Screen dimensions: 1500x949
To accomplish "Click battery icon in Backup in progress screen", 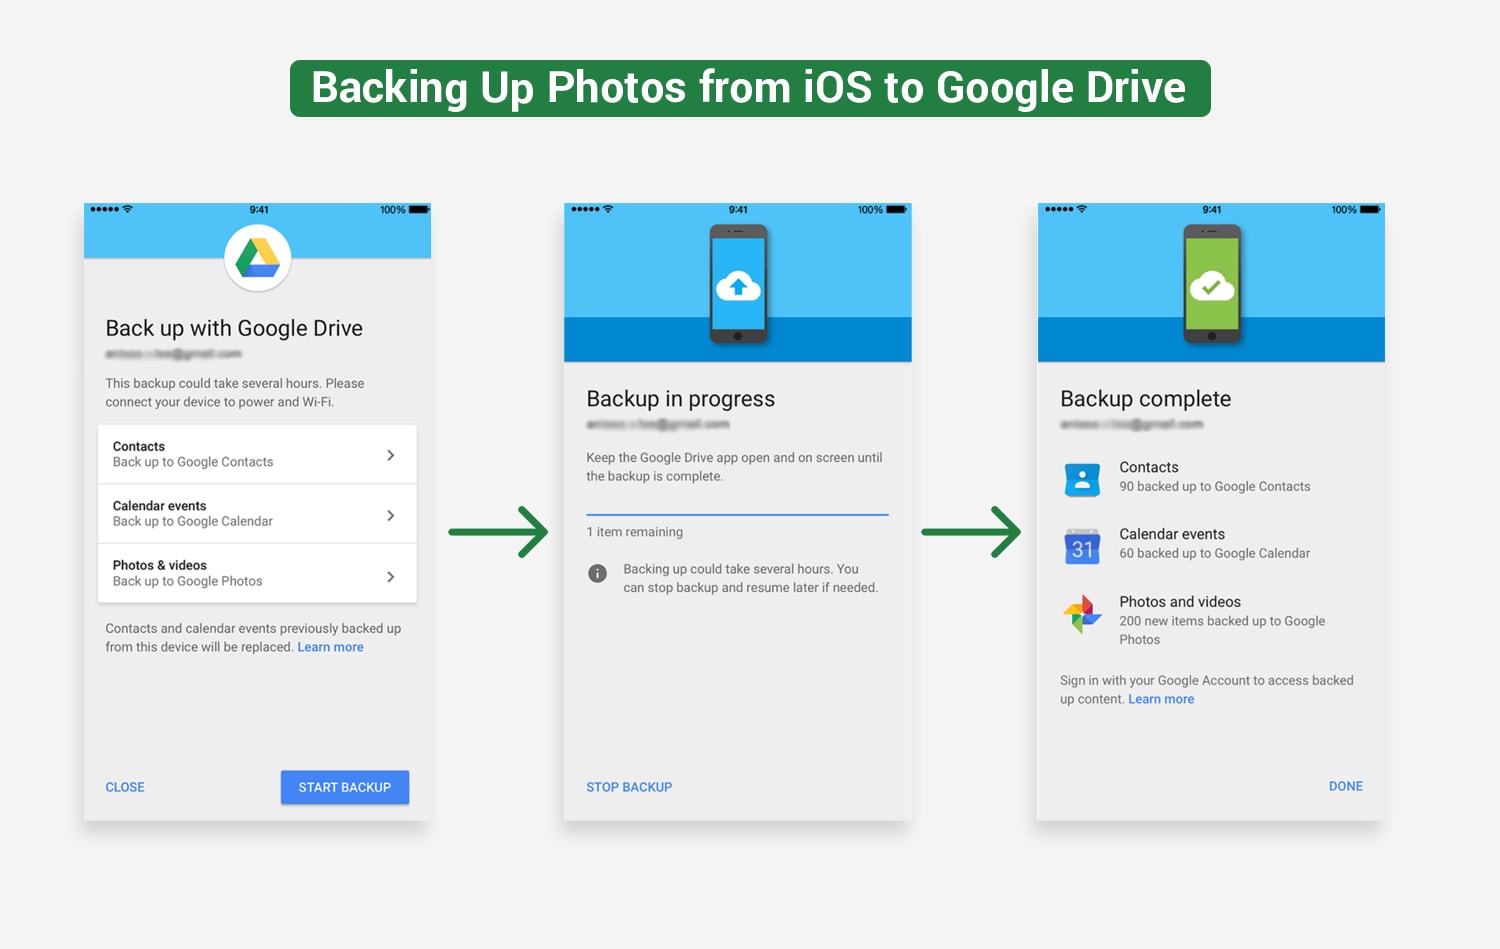I will click(897, 210).
